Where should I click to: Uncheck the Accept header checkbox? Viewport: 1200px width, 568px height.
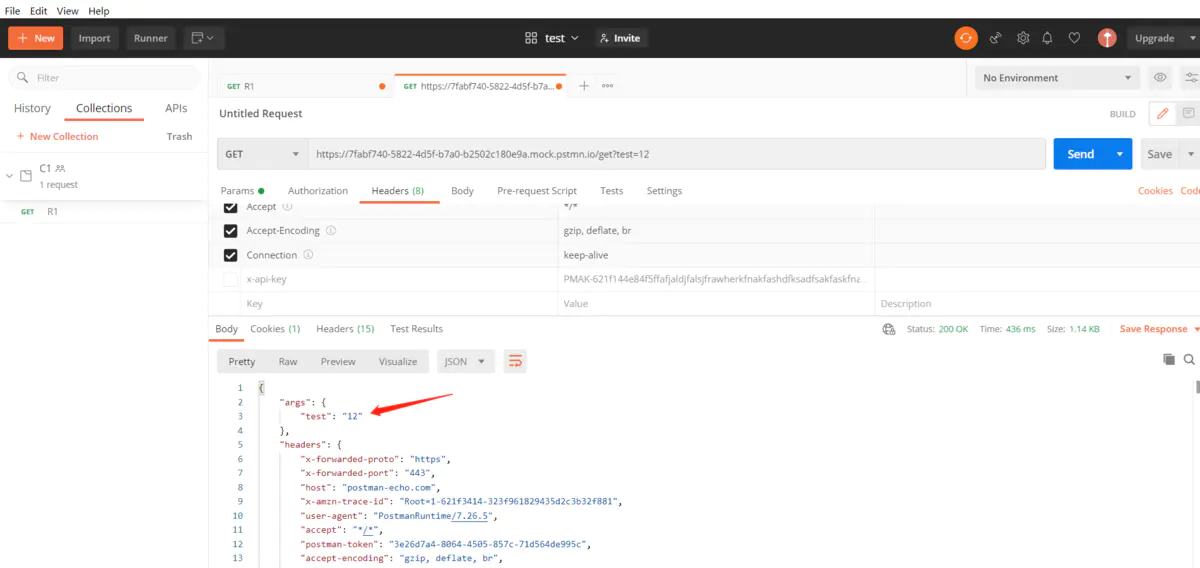click(231, 207)
